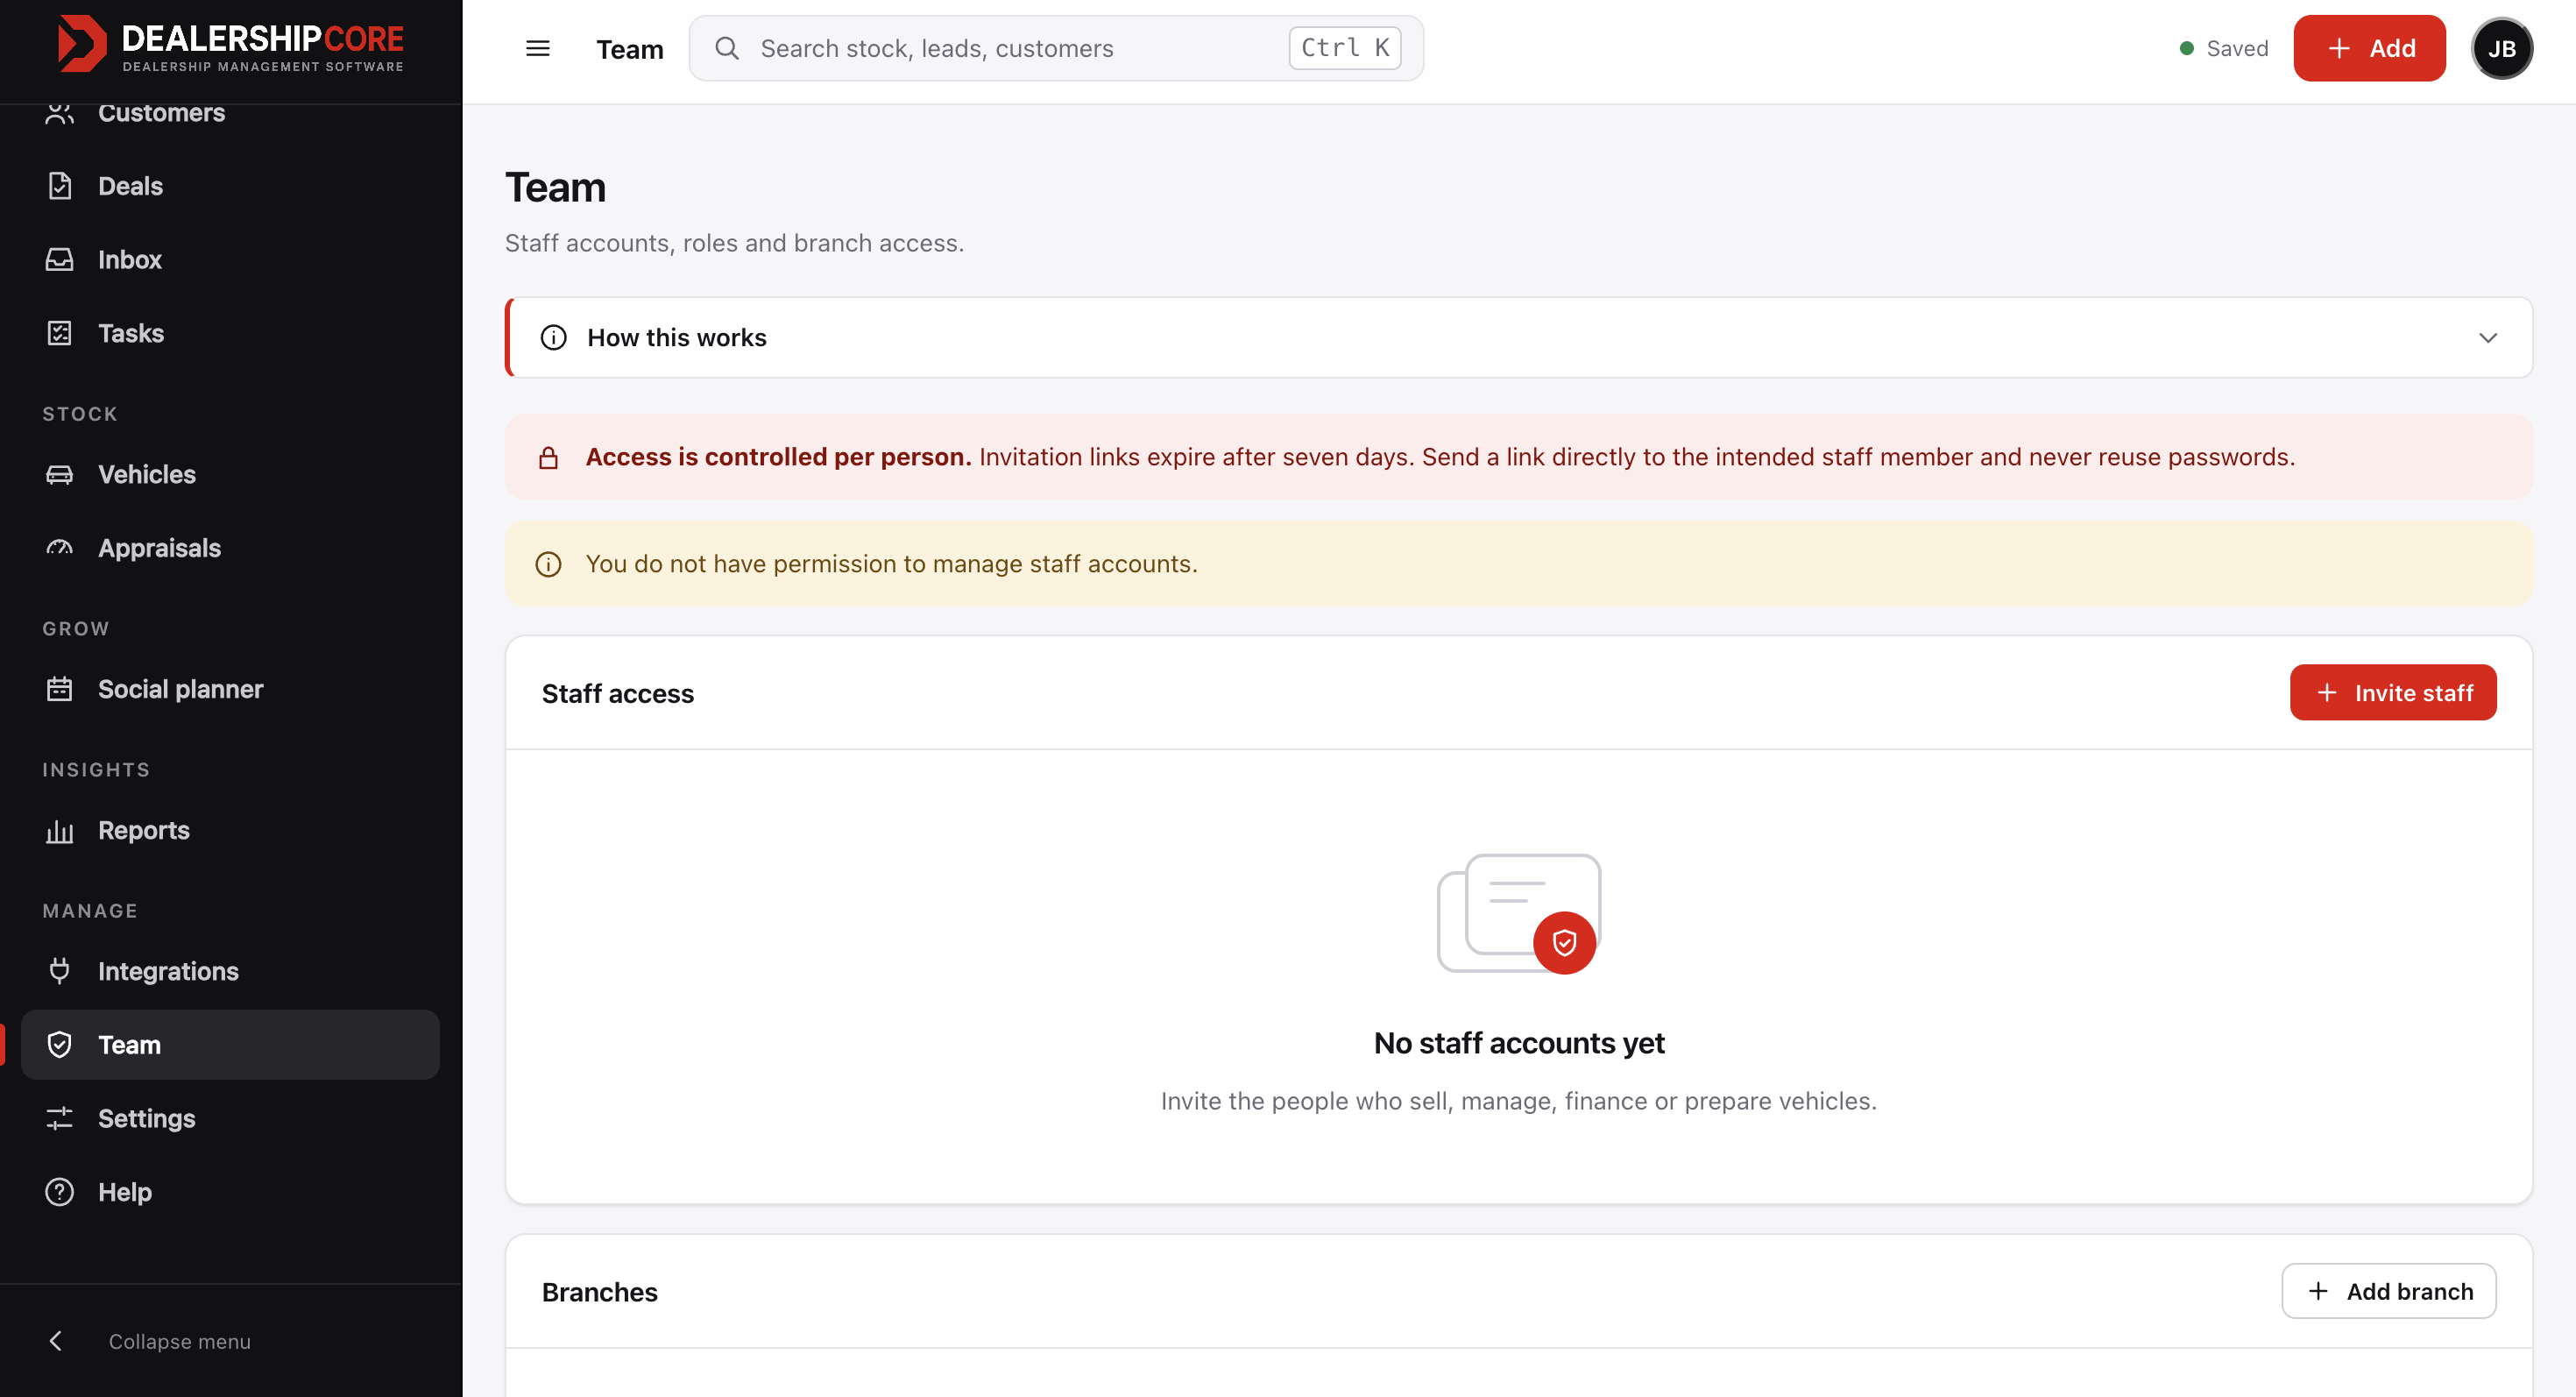Click the Help question mark icon
2576x1397 pixels.
[x=60, y=1192]
